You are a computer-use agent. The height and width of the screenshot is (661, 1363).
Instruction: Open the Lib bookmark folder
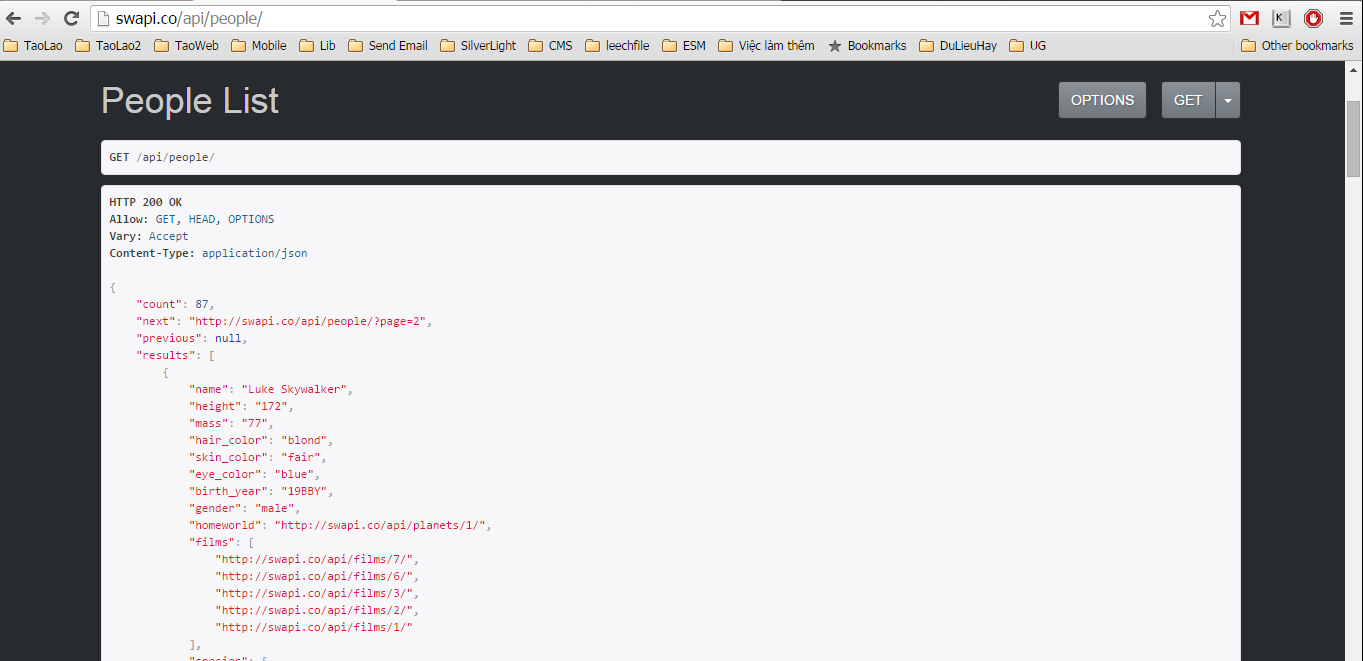tap(318, 45)
